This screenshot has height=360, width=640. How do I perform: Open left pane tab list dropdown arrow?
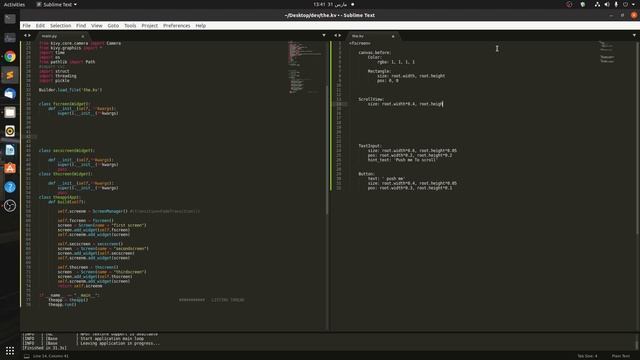pyautogui.click(x=324, y=36)
